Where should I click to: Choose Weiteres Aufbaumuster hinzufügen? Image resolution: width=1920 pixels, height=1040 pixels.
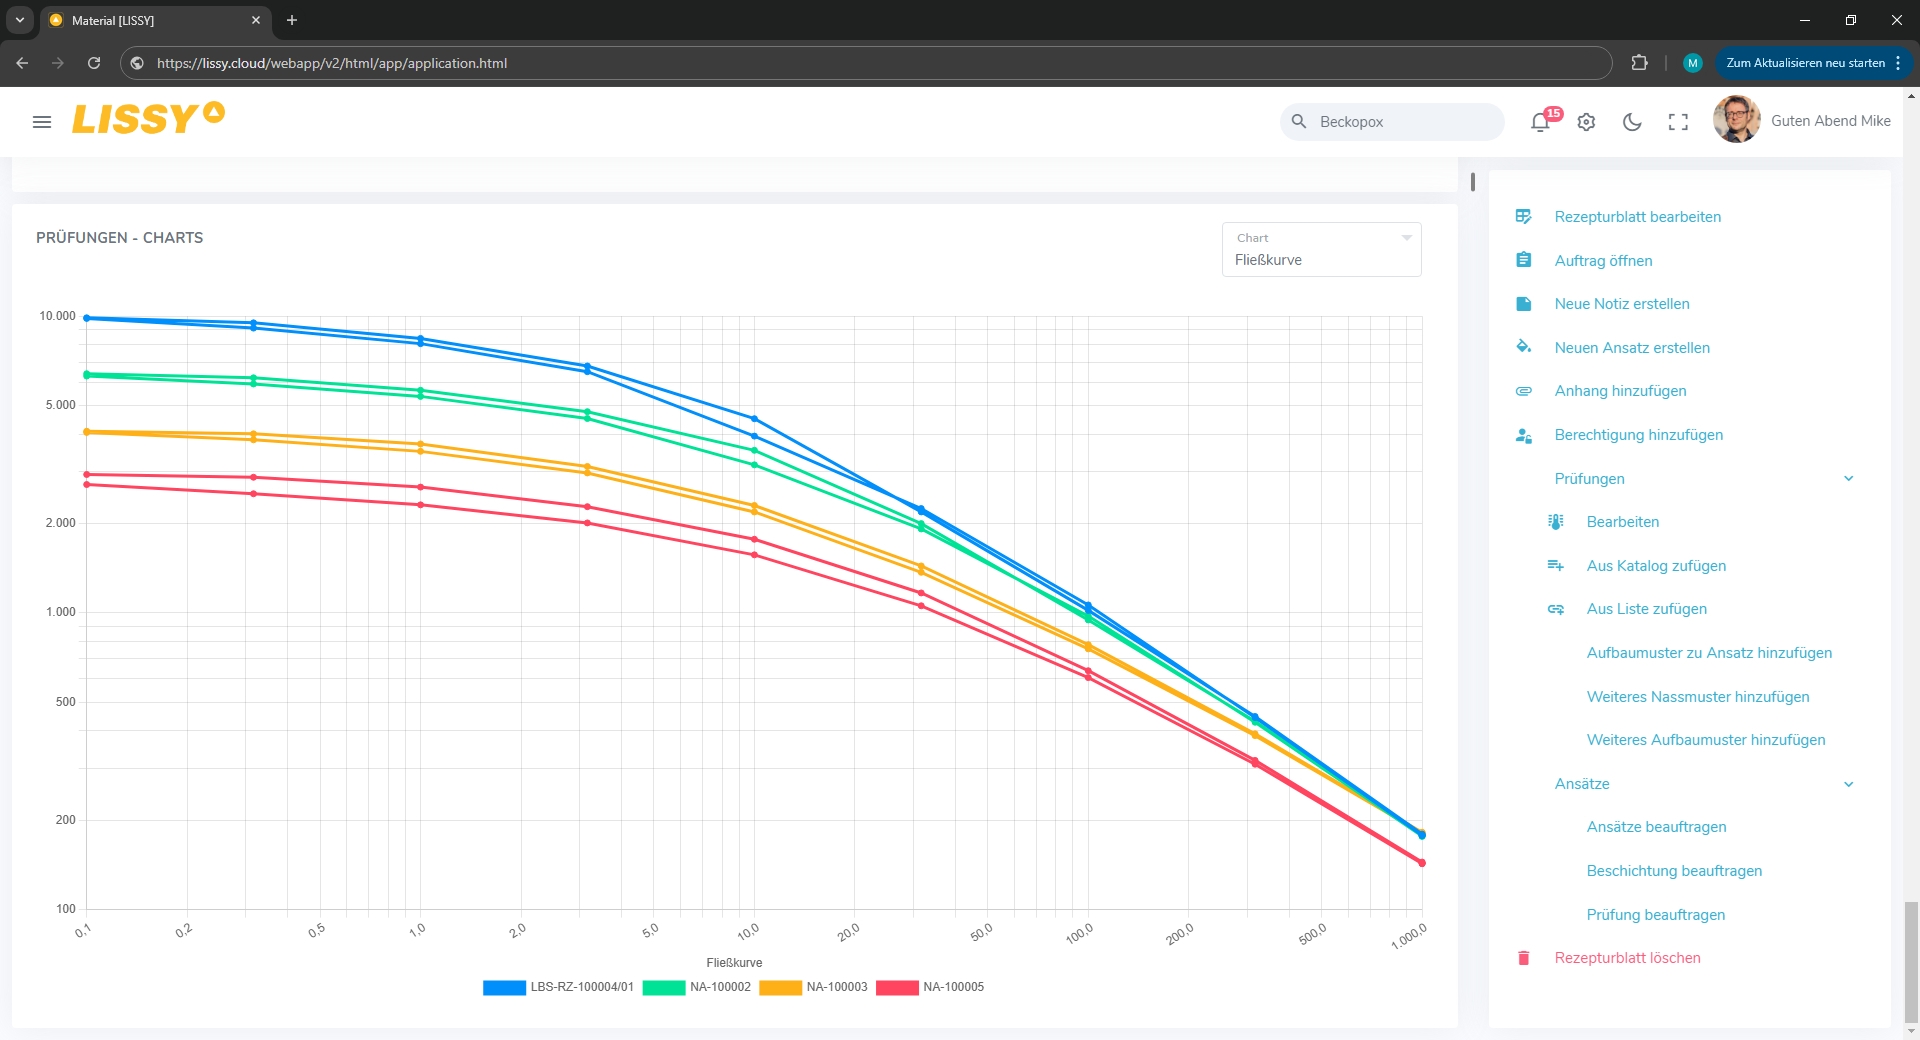click(x=1706, y=740)
